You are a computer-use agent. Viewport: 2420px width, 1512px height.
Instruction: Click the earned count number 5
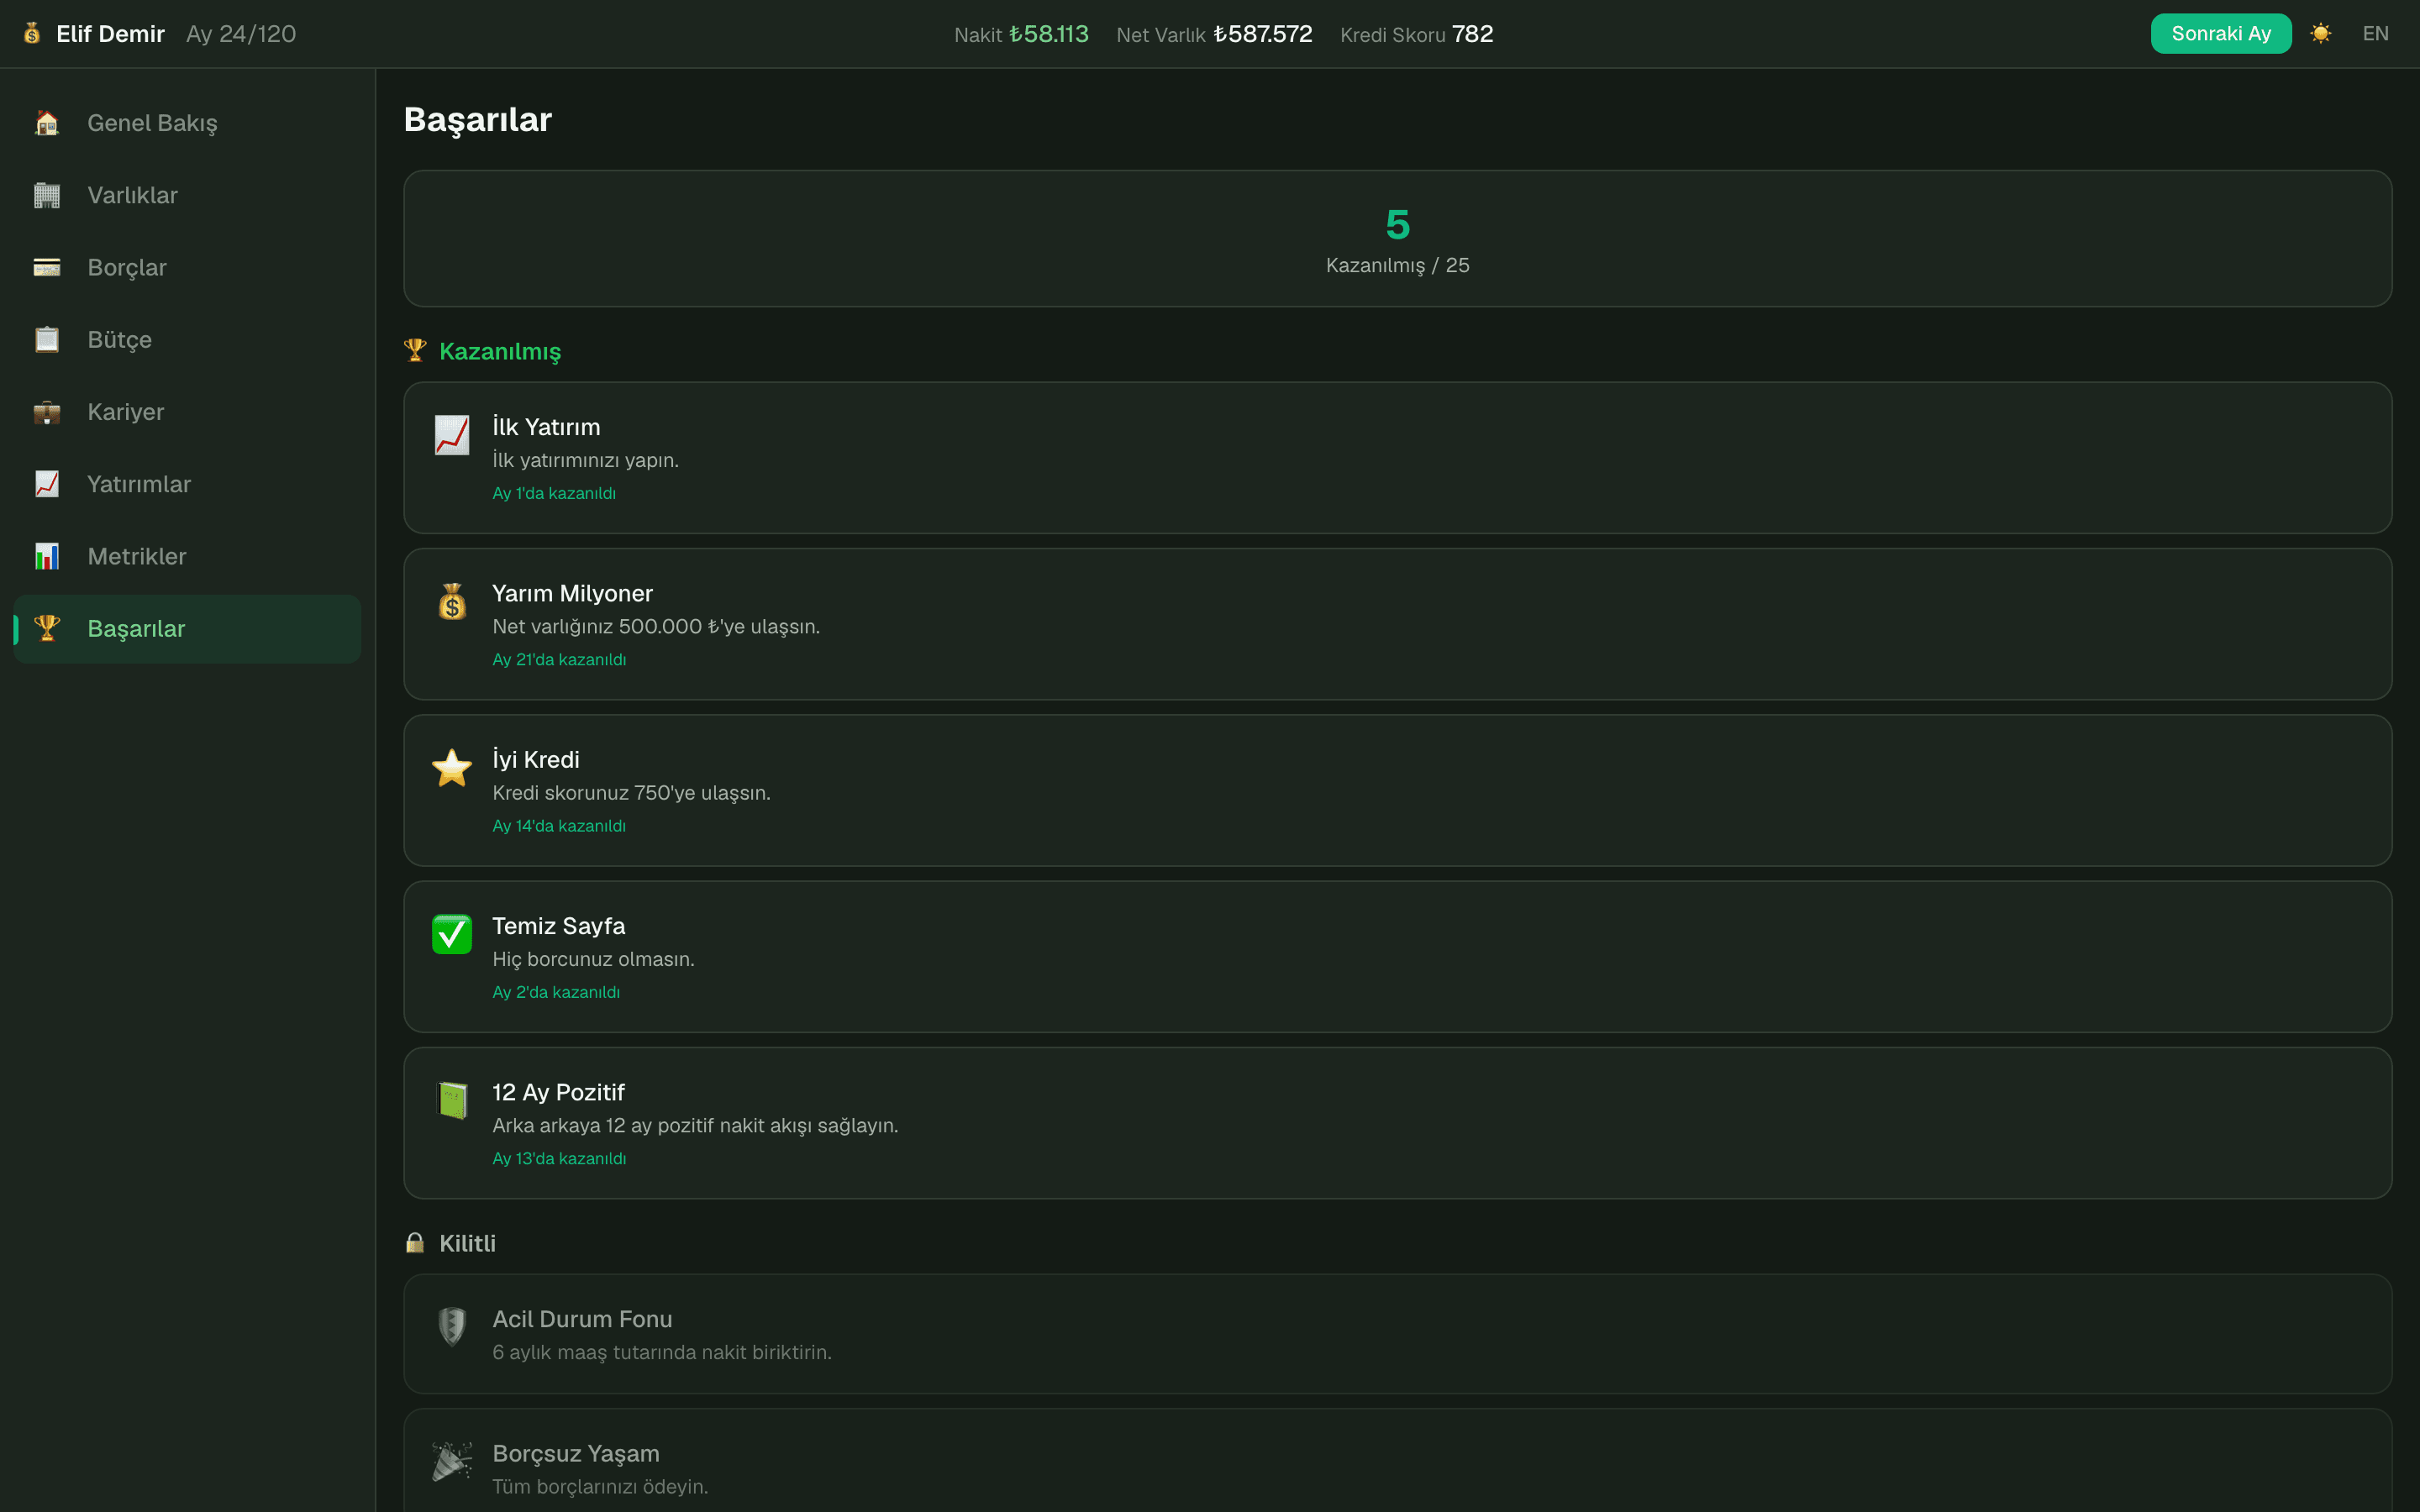click(x=1397, y=225)
